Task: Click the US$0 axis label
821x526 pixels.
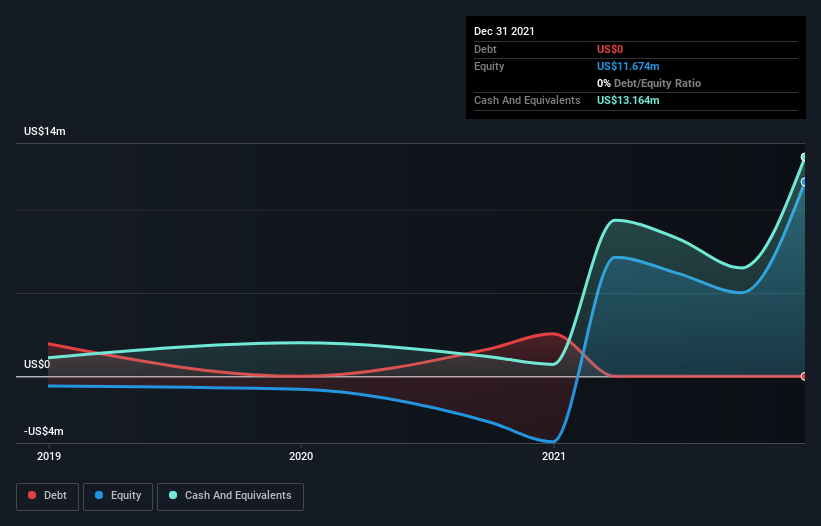Action: [x=37, y=364]
